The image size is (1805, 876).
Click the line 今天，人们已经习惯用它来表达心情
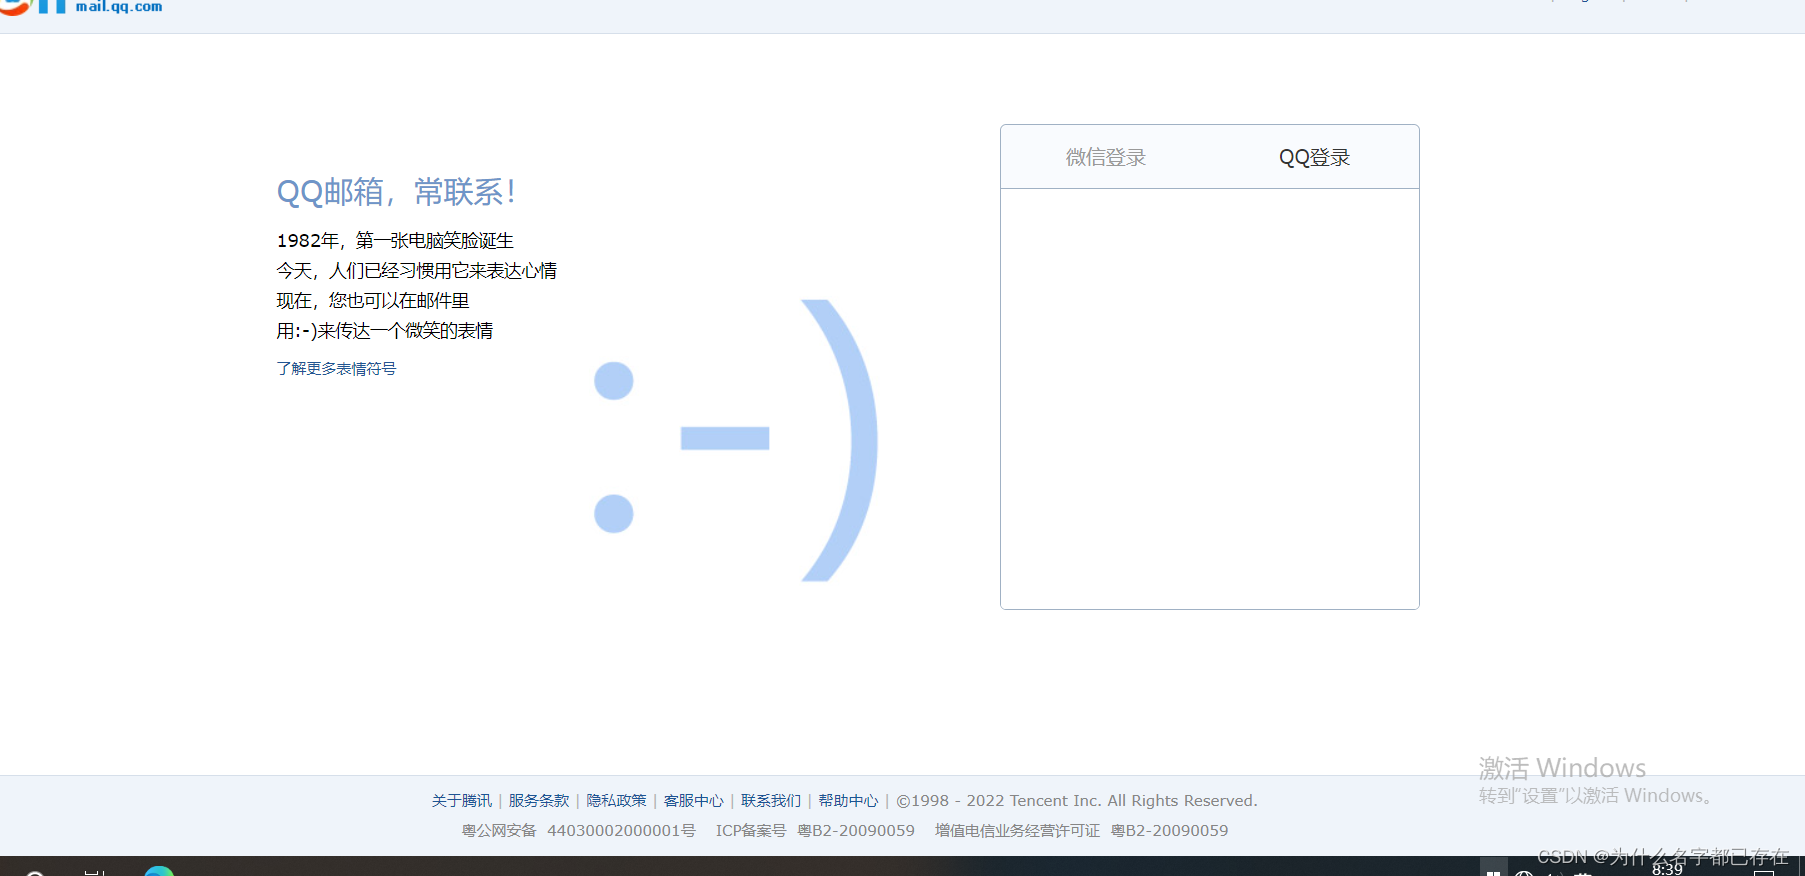click(x=417, y=271)
